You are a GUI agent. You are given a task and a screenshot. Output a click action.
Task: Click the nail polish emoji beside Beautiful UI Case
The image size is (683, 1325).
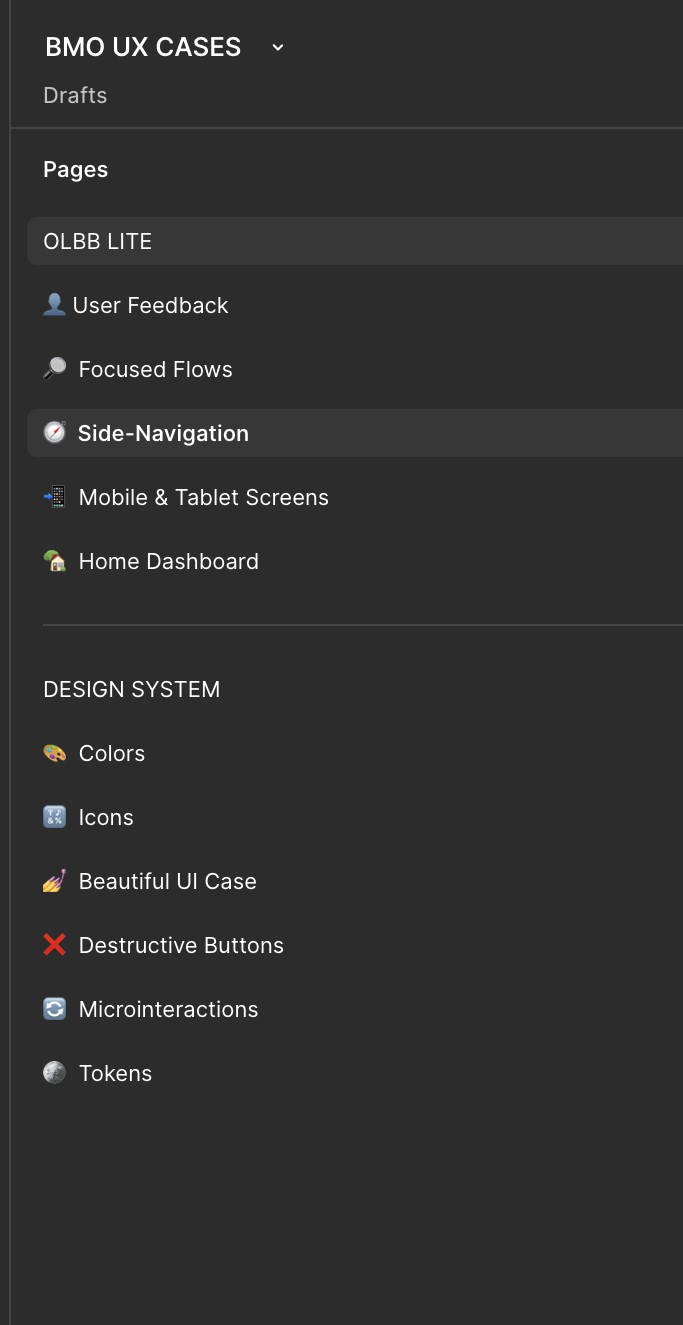[55, 881]
